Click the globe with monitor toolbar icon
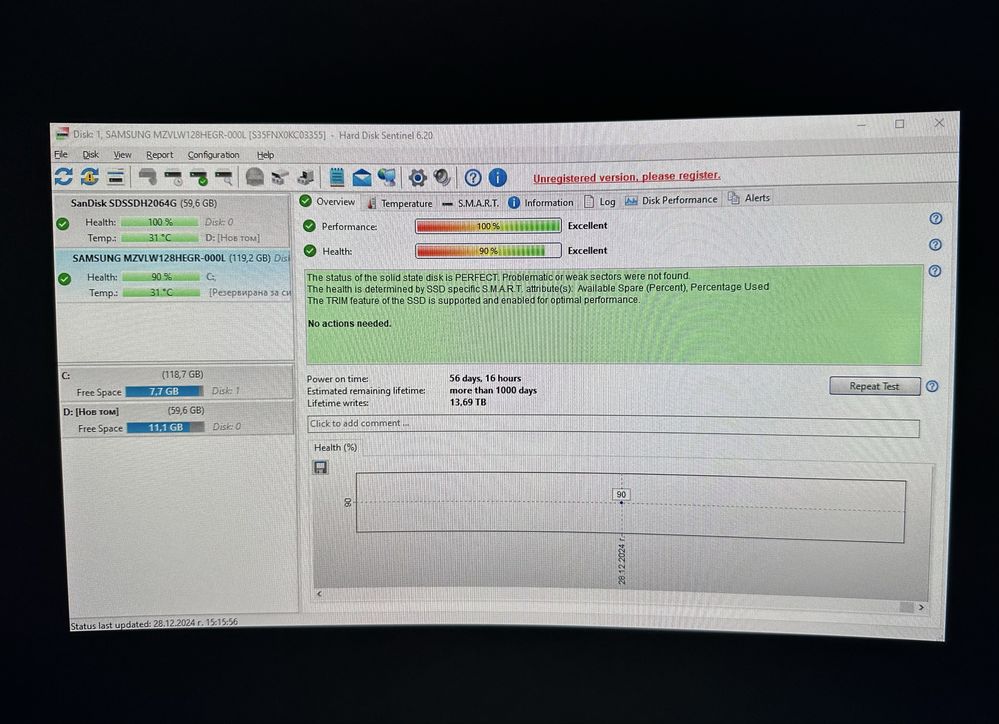The height and width of the screenshot is (724, 999). (387, 177)
